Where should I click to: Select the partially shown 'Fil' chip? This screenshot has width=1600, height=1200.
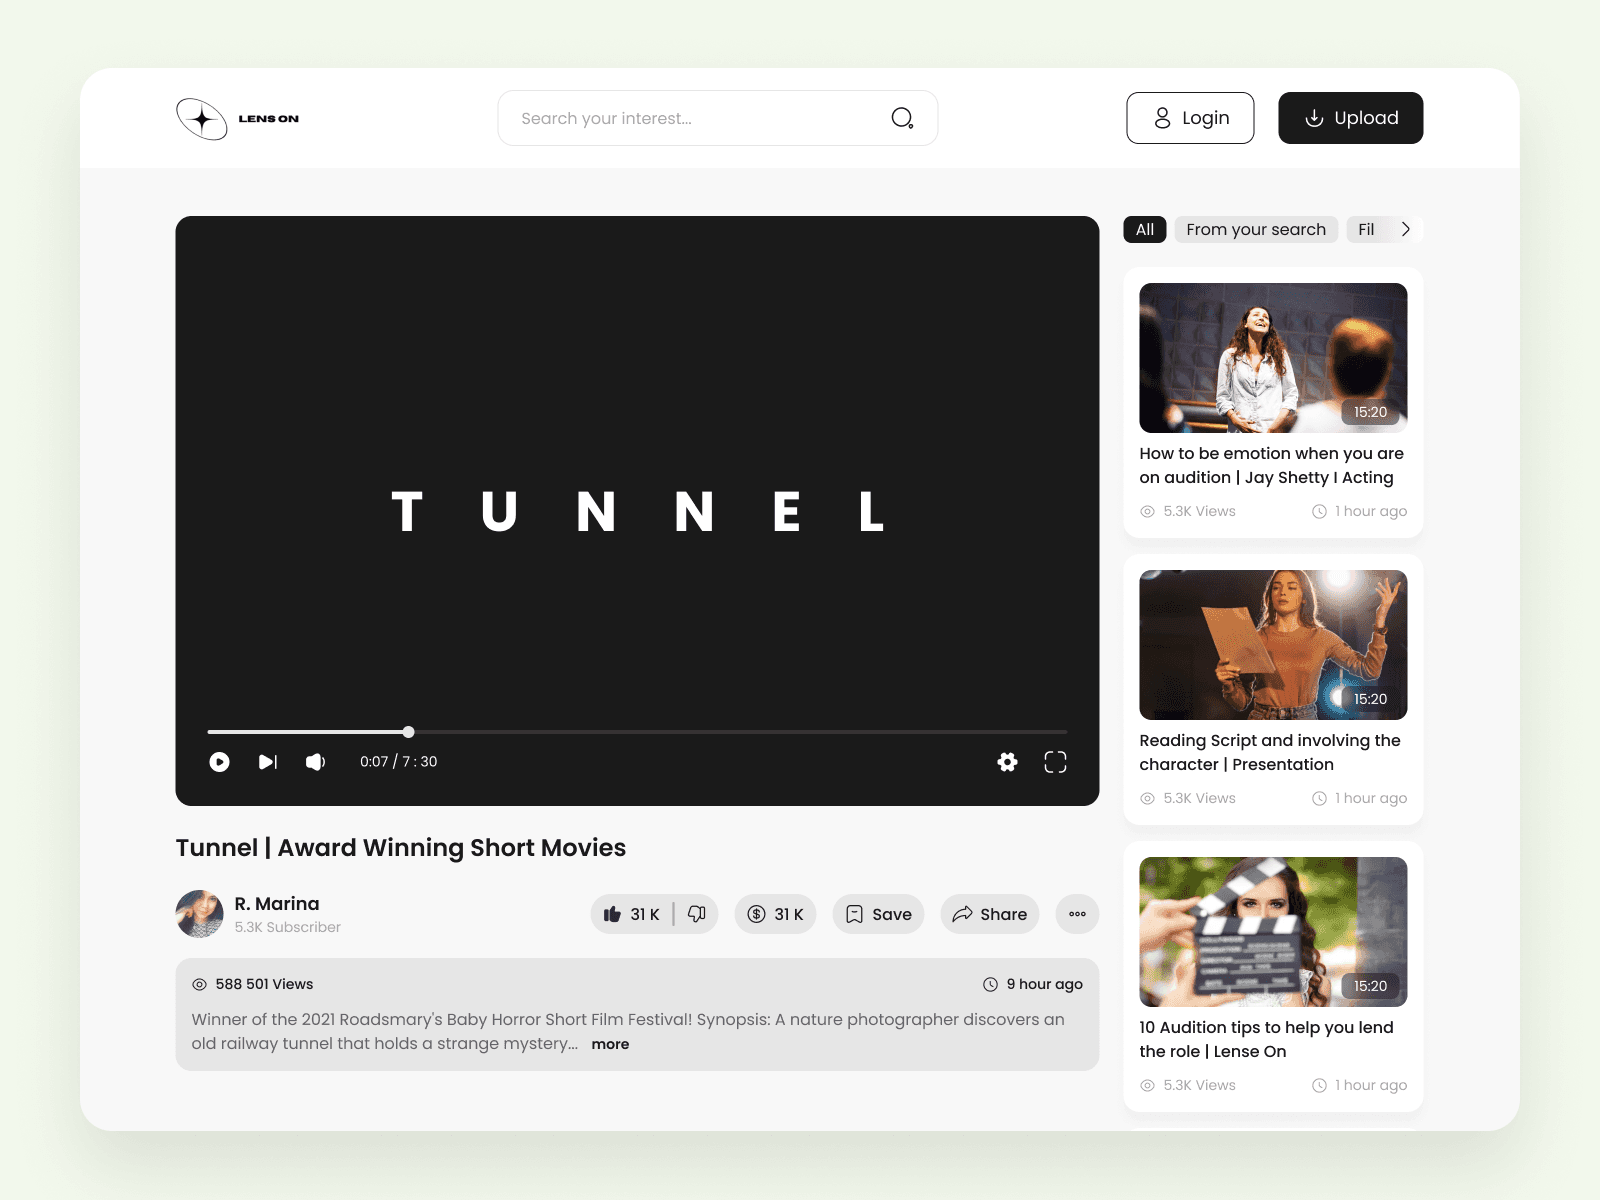(1367, 229)
